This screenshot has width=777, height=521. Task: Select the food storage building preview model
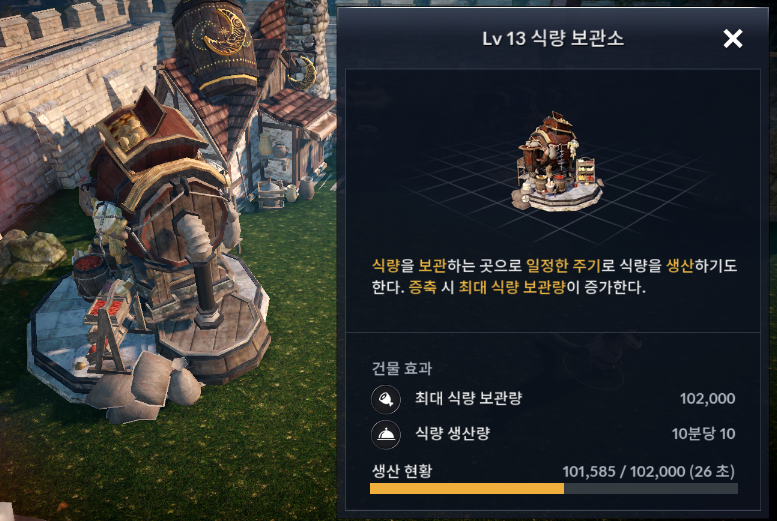pyautogui.click(x=557, y=162)
